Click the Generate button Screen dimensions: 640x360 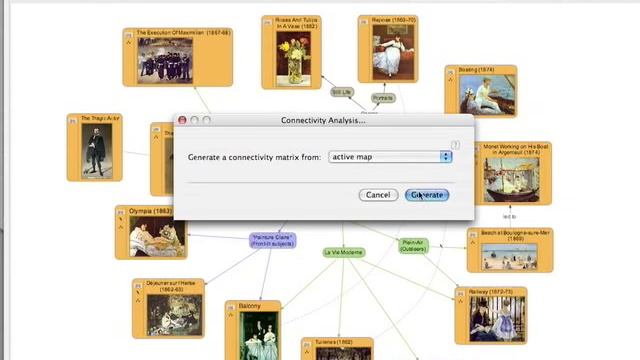click(427, 195)
